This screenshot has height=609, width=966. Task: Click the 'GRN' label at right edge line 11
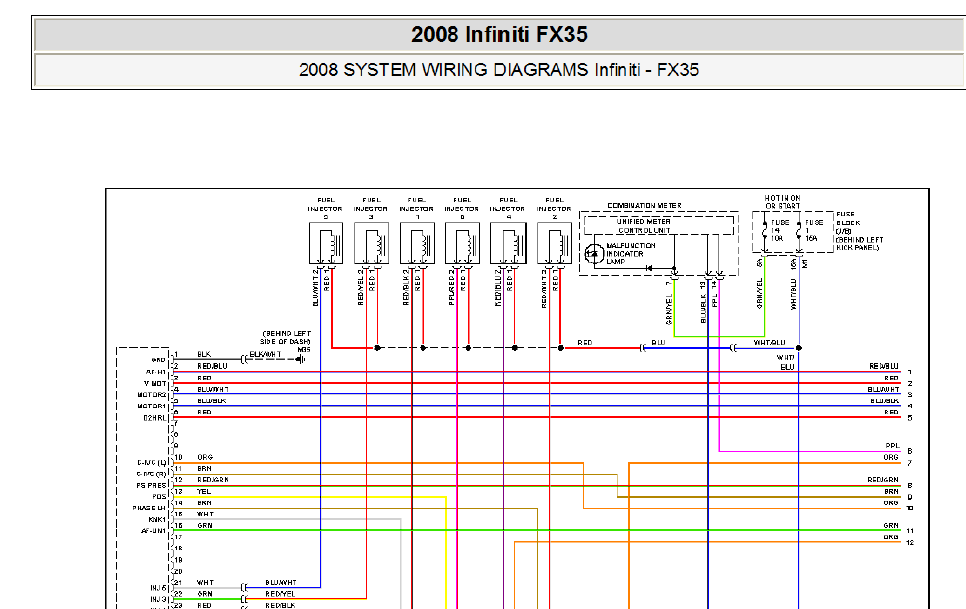(x=891, y=526)
